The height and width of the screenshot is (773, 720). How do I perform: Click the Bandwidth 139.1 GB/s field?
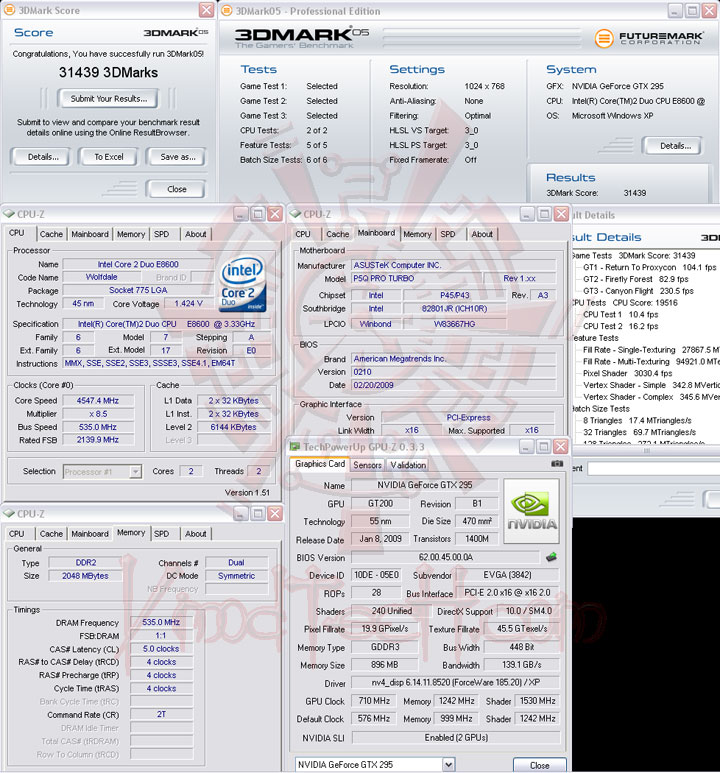pos(521,665)
